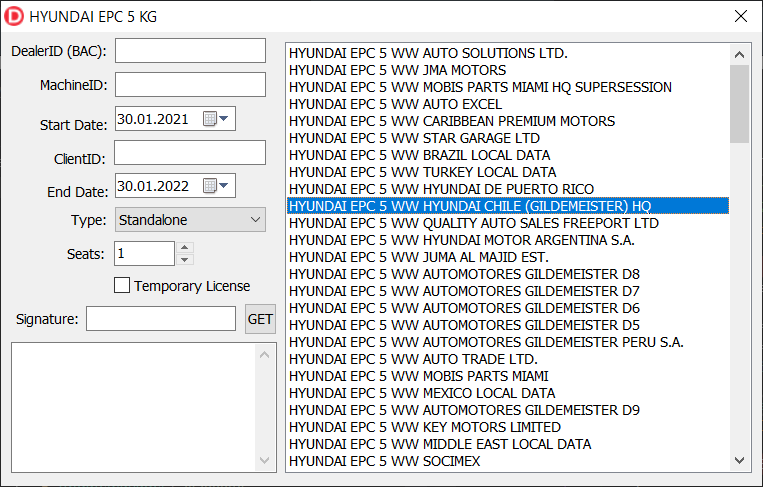The width and height of the screenshot is (763, 487).
Task: Open the Start Date calendar picker
Action: 216,119
